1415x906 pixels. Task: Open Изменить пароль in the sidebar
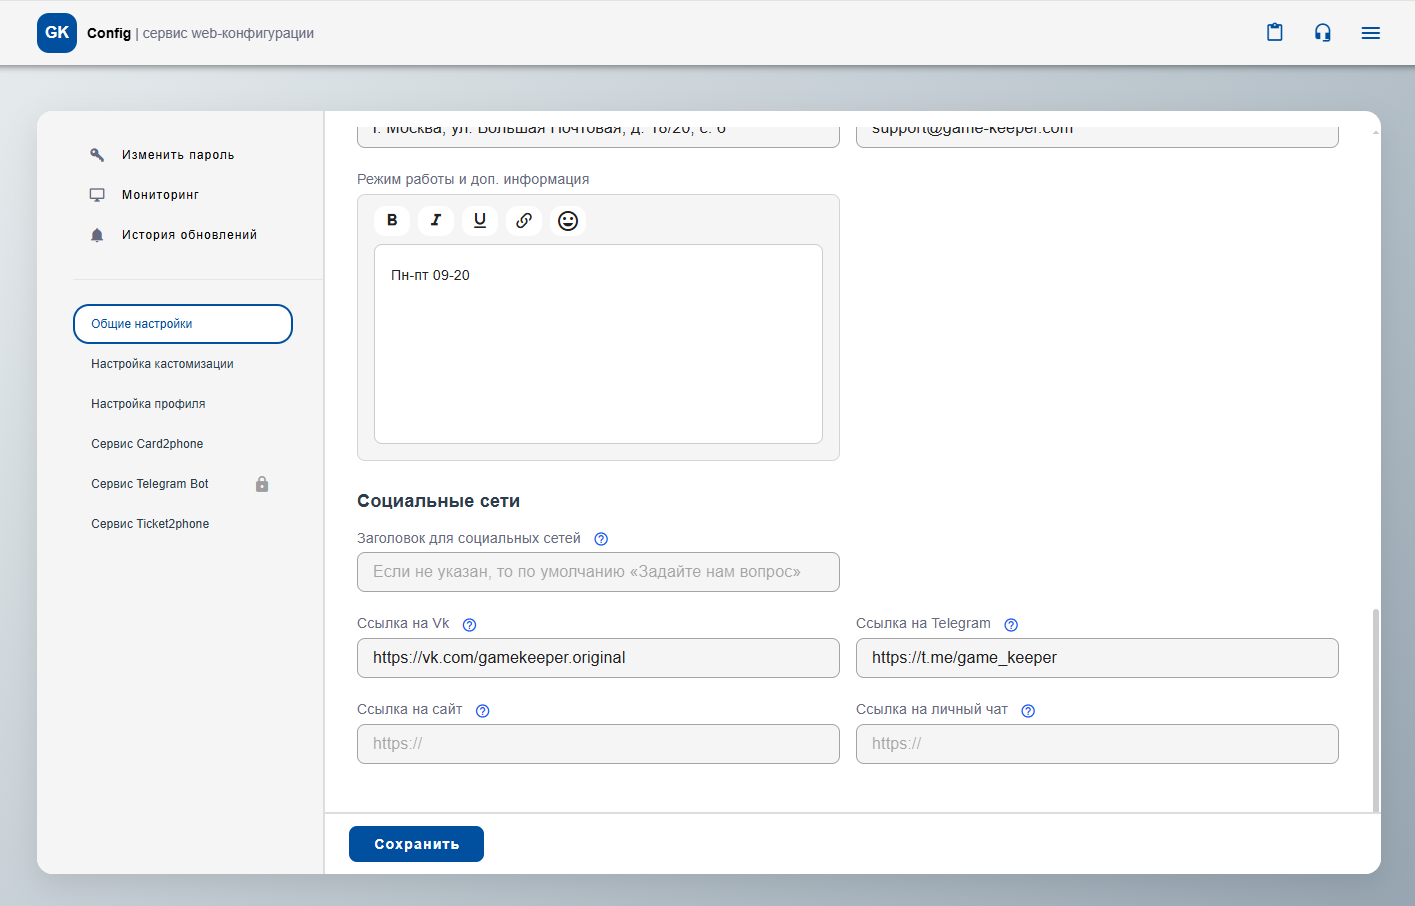click(177, 155)
